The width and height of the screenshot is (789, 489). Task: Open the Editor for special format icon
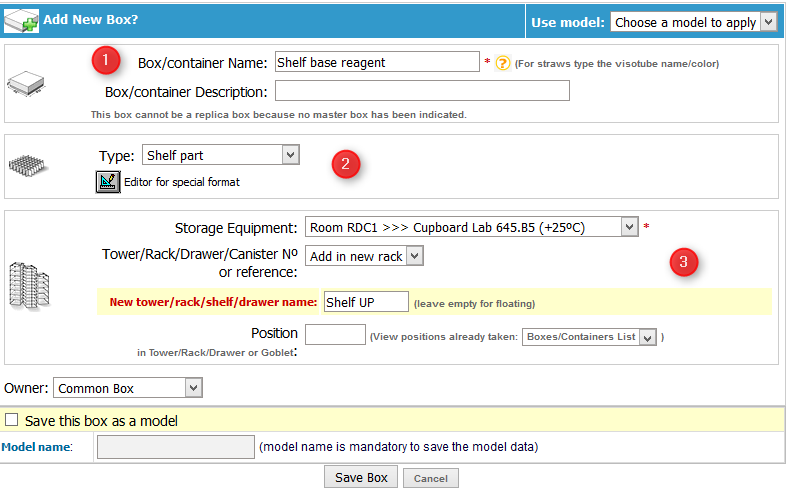[x=108, y=182]
